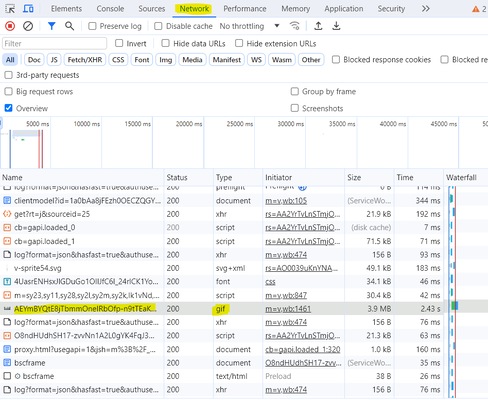Filter requests by Img type
This screenshot has width=488, height=400.
point(165,60)
